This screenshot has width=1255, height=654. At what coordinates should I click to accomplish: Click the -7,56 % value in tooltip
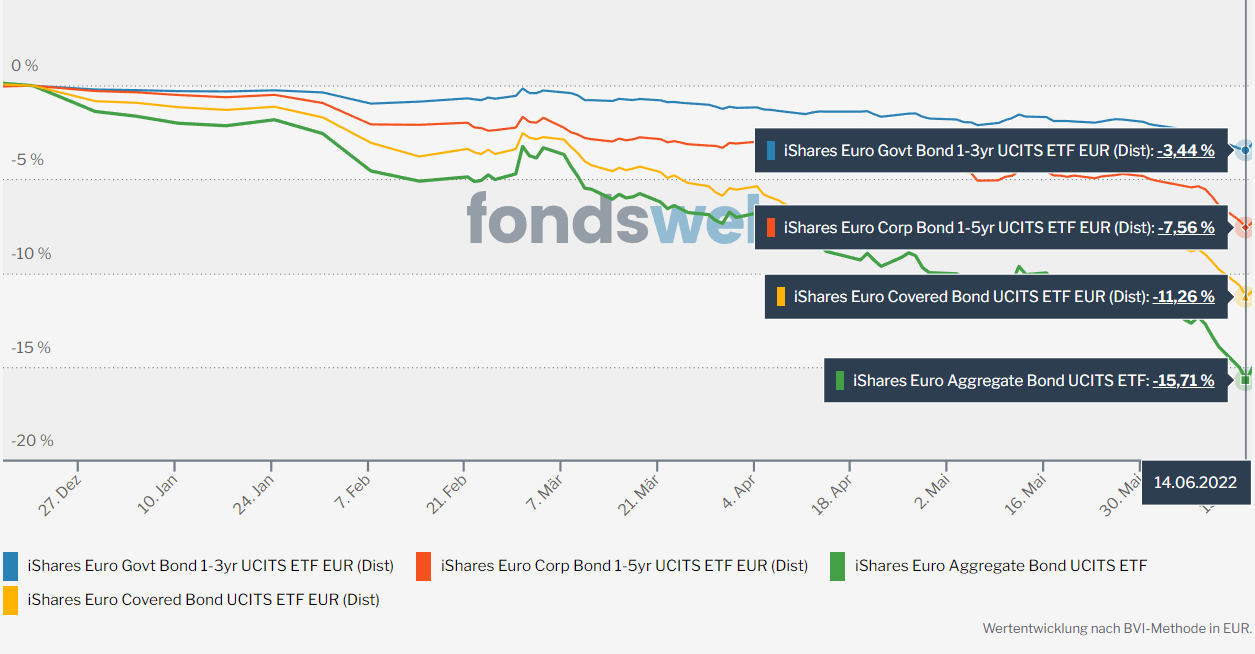pos(1185,228)
